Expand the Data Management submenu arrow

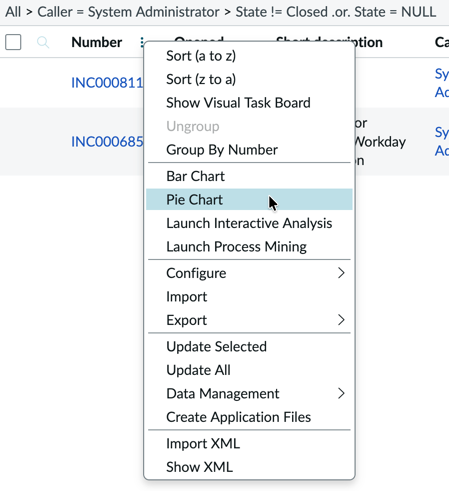[341, 393]
